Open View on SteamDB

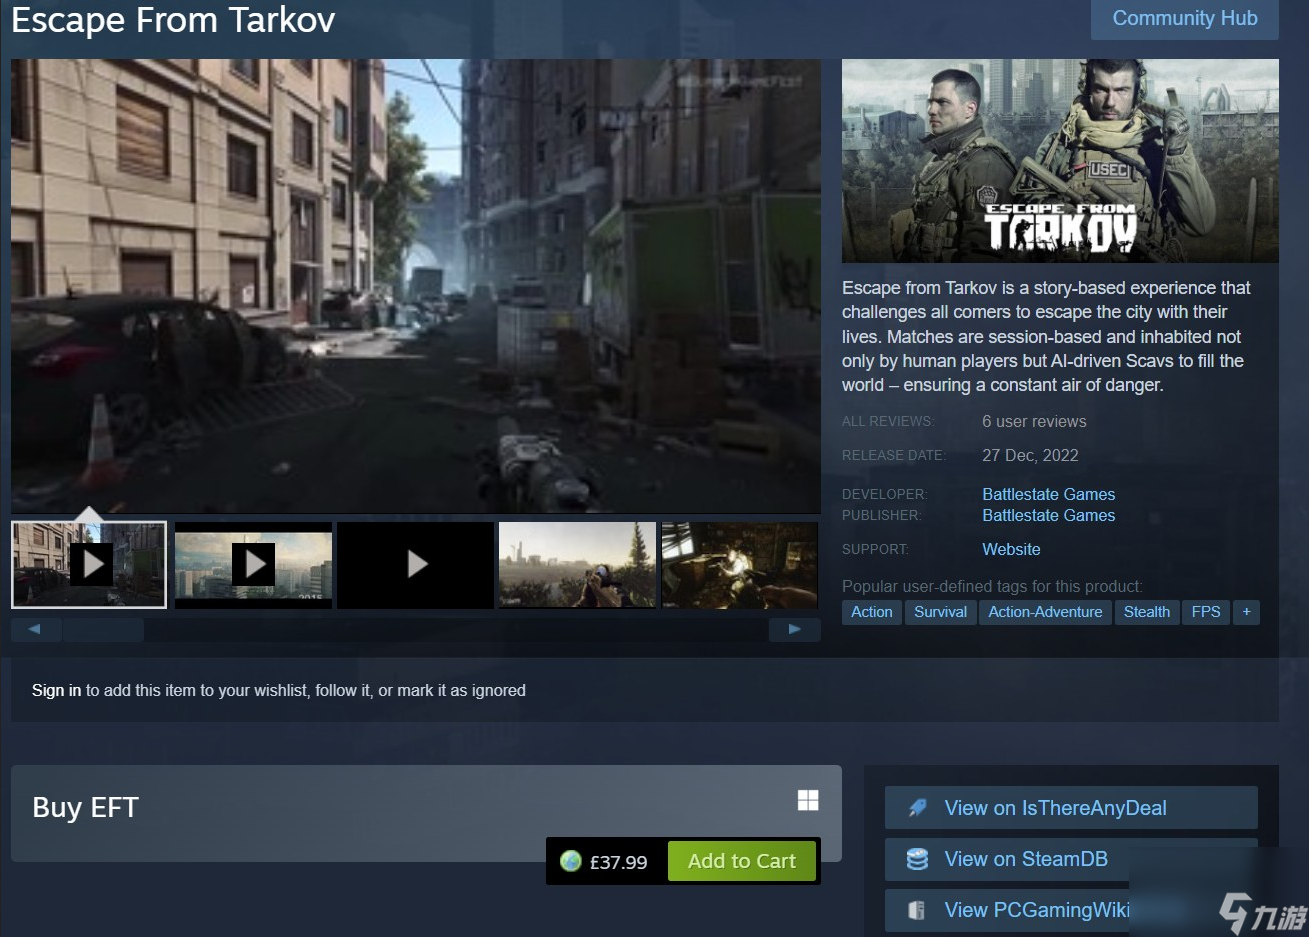[x=1071, y=859]
